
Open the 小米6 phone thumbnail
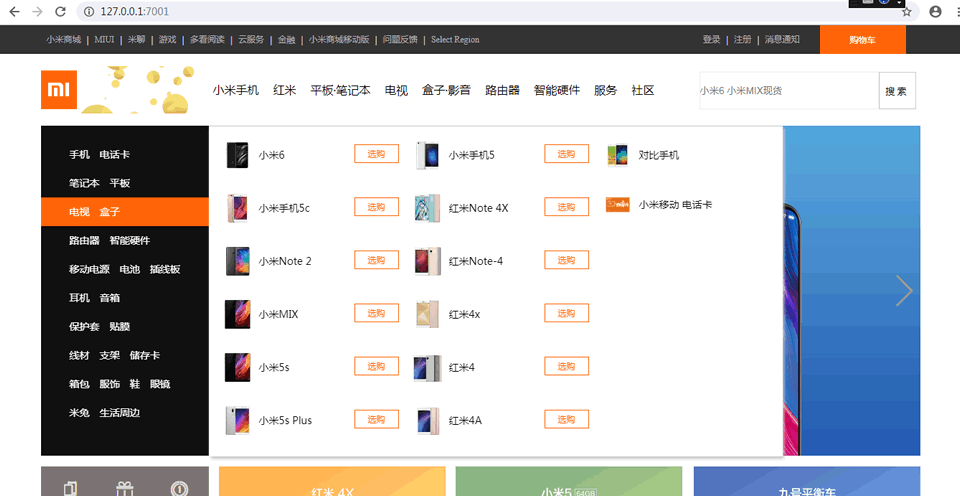237,155
